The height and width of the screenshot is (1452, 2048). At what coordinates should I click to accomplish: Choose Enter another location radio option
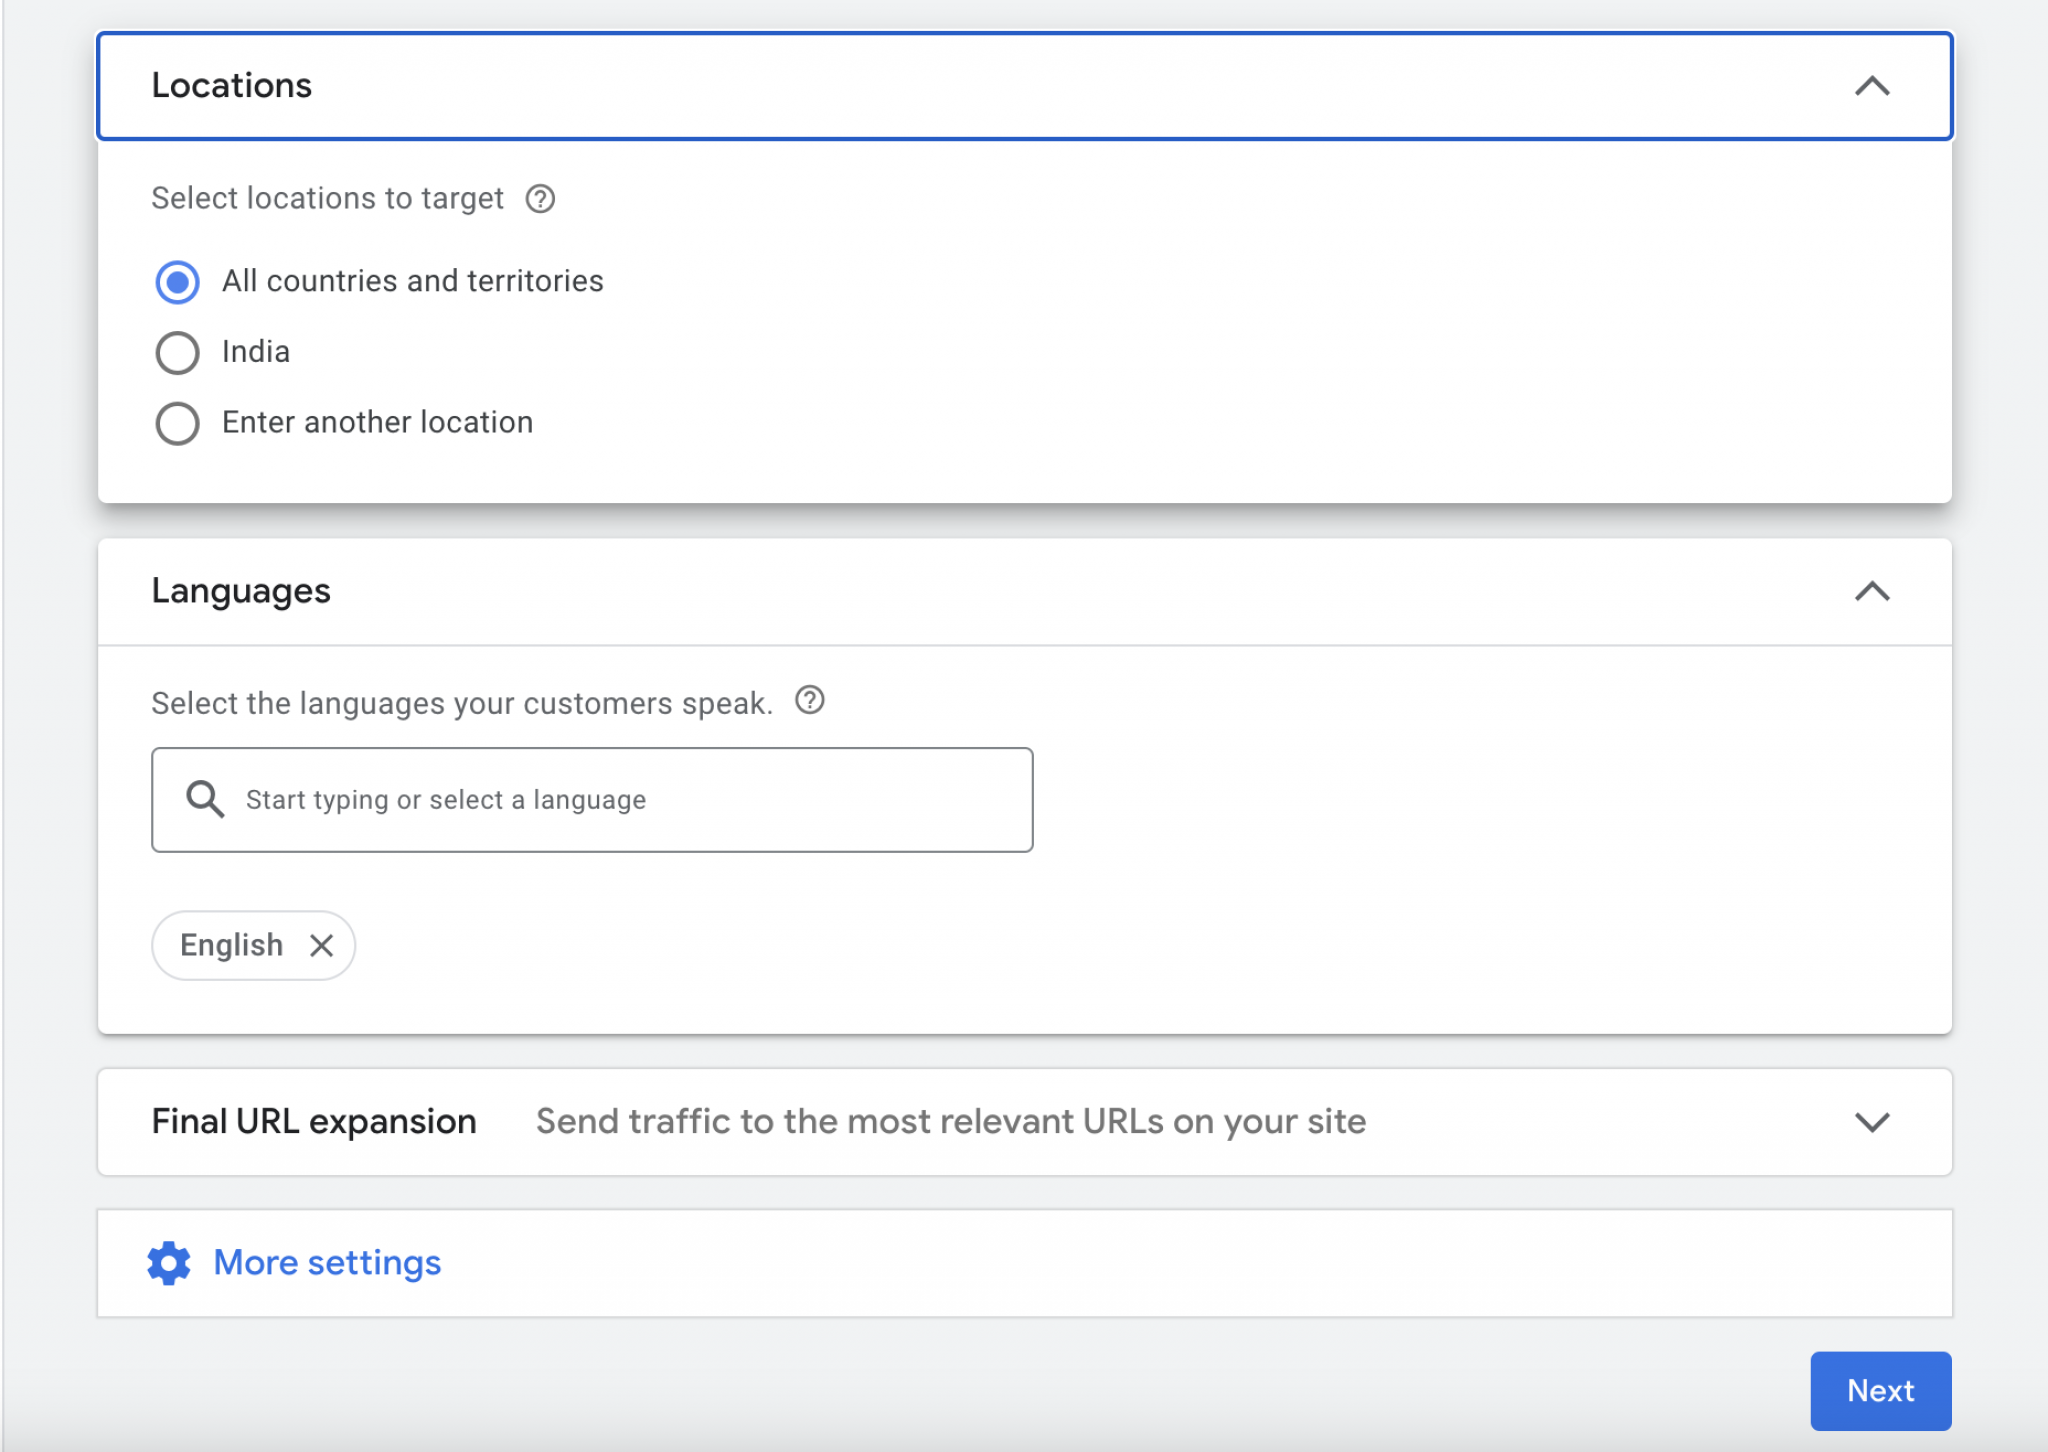point(178,423)
